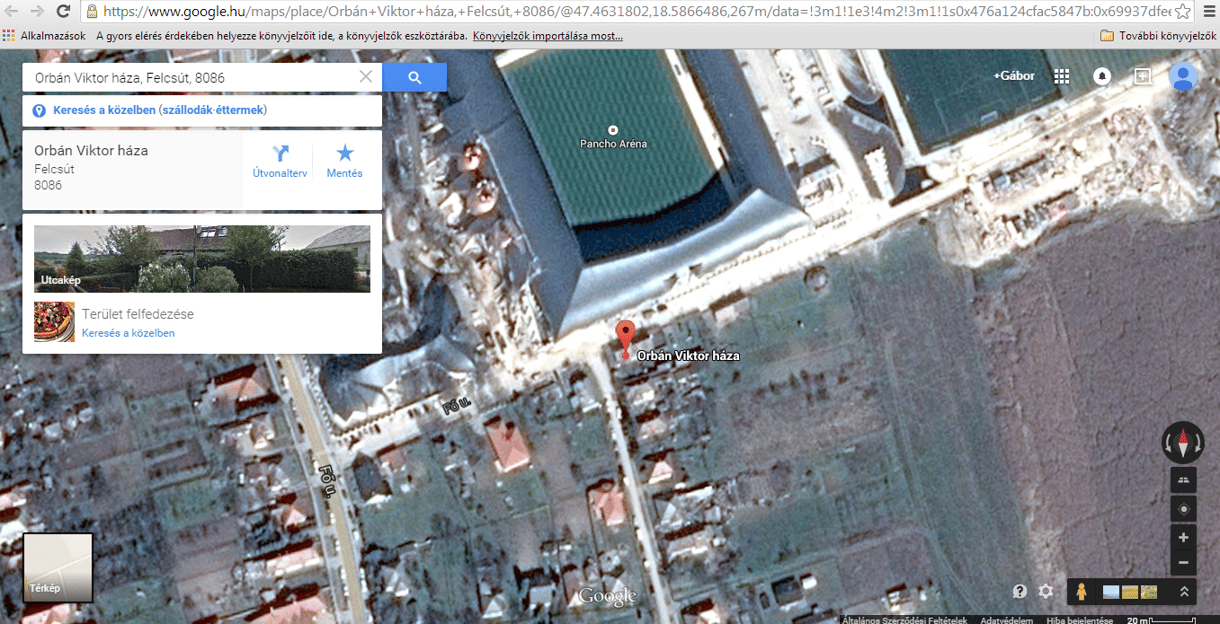Open the Utcakép street view photo
Screen dimensions: 1220x624
click(202, 259)
